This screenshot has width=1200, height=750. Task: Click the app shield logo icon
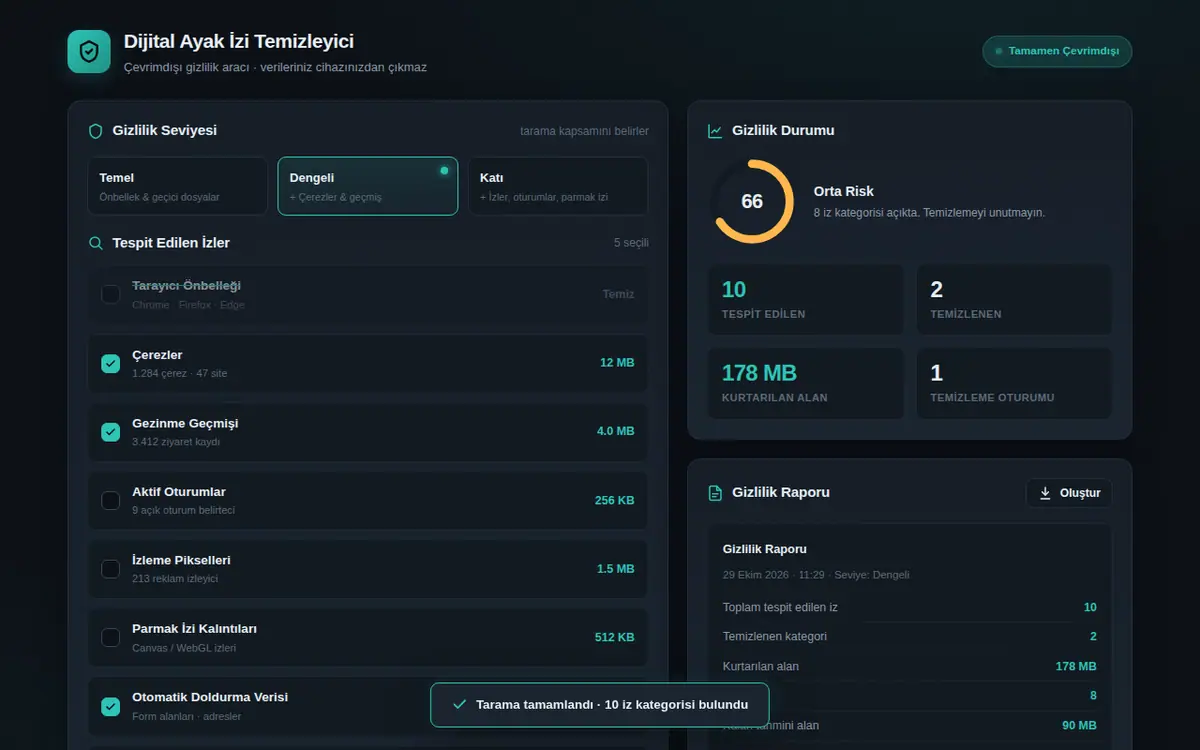click(x=89, y=51)
